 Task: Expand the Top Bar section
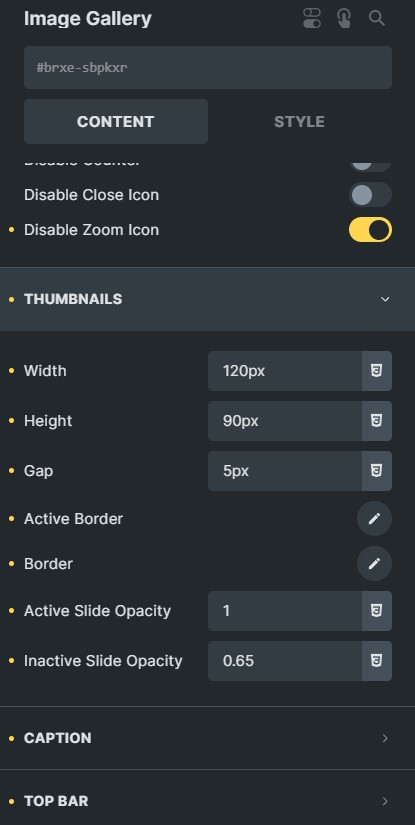(207, 801)
